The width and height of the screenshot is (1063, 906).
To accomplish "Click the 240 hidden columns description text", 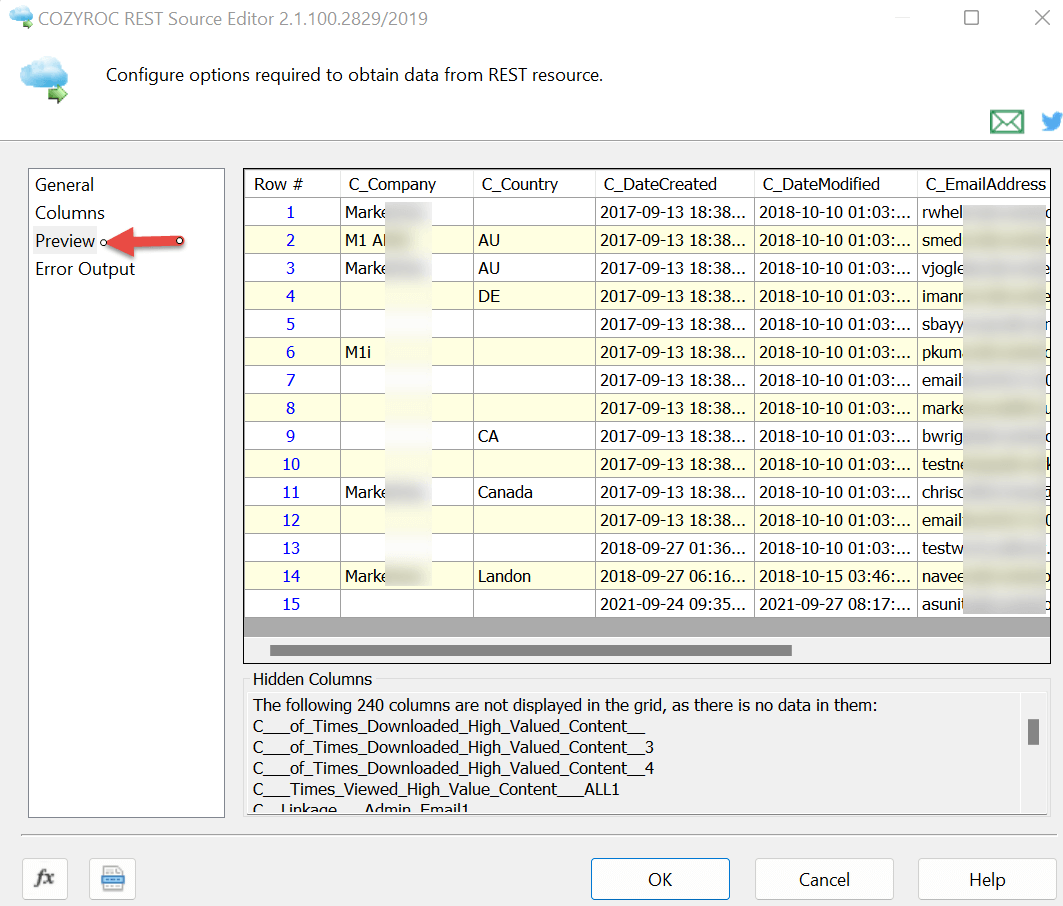I will pos(565,705).
